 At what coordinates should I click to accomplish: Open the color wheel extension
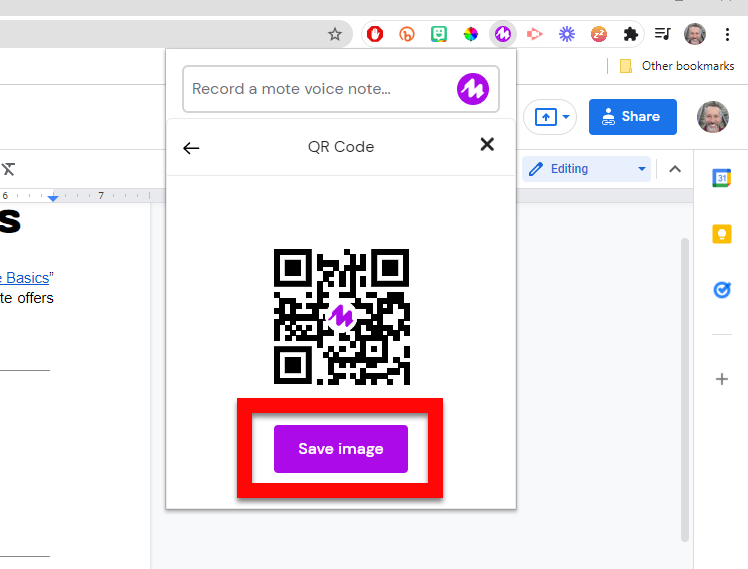pyautogui.click(x=471, y=34)
